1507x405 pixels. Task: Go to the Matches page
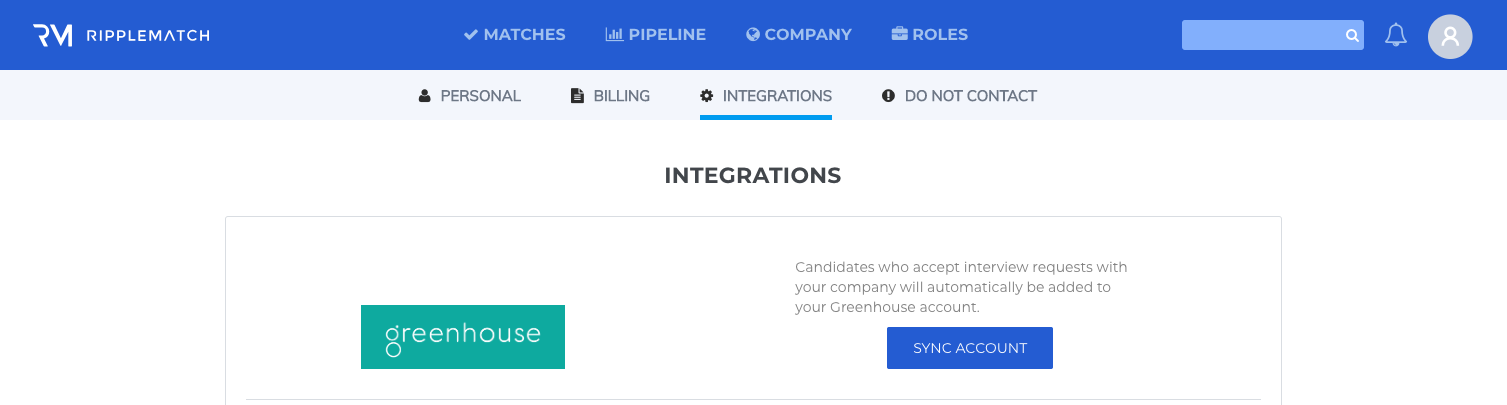point(515,35)
